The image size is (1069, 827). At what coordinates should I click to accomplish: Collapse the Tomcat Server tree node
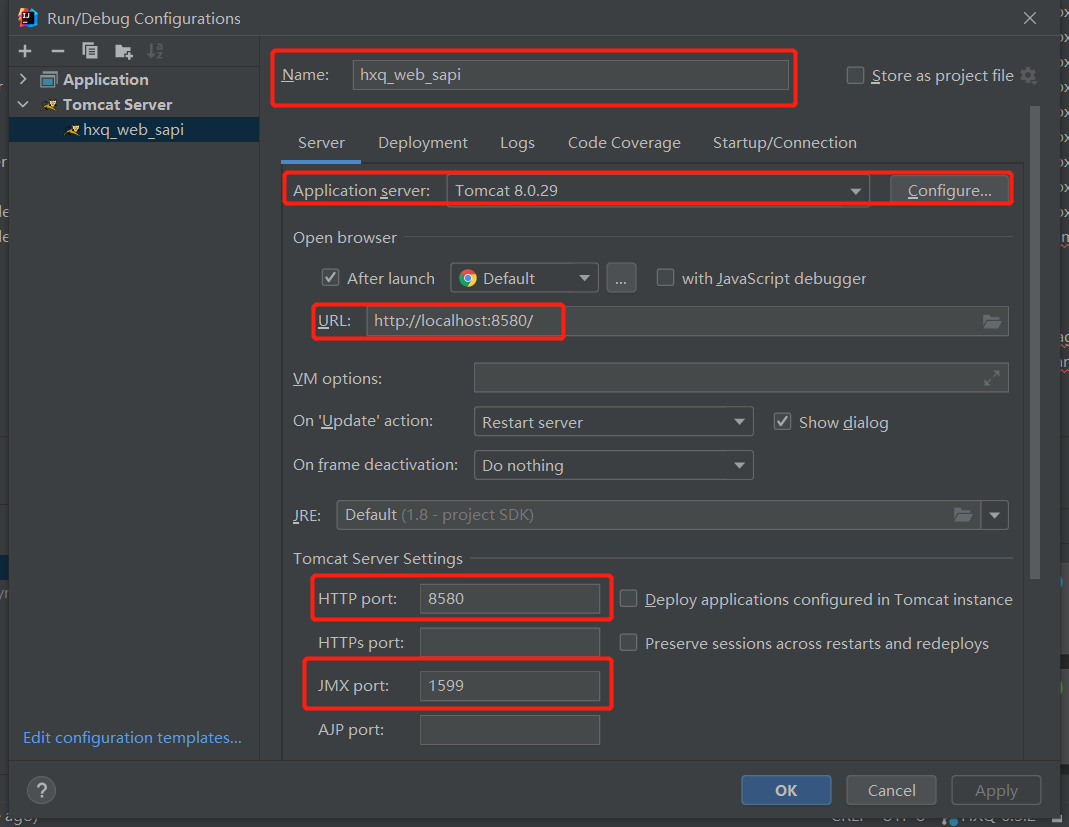click(x=23, y=104)
